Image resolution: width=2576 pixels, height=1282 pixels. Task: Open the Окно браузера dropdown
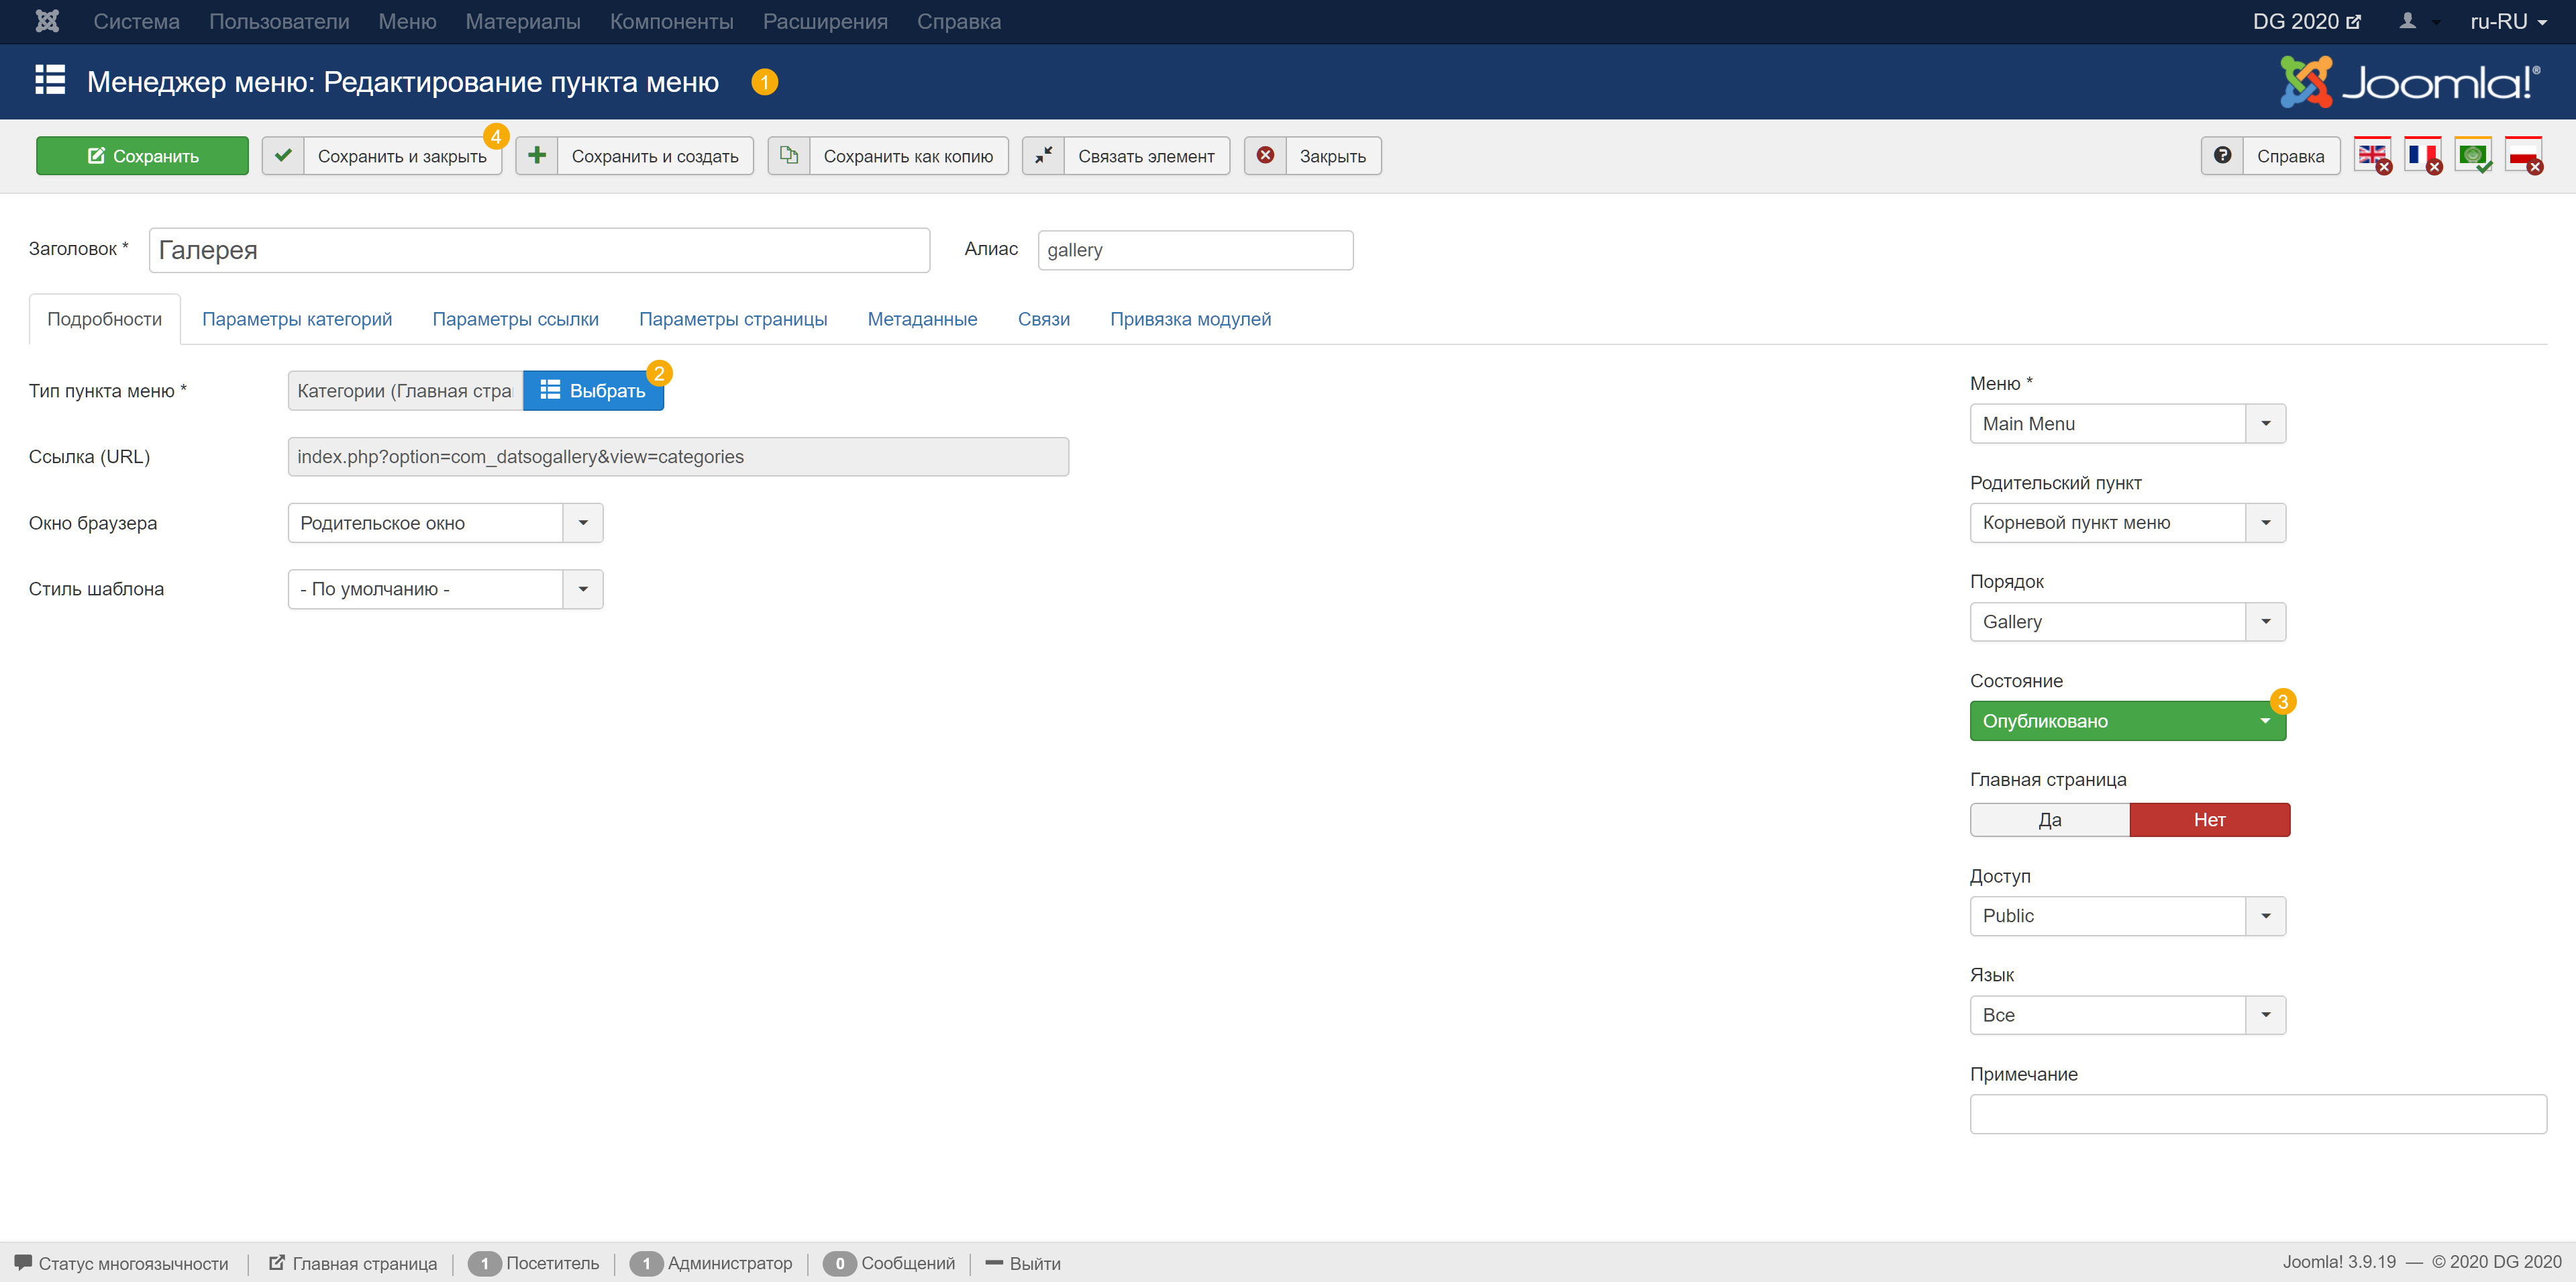(x=445, y=523)
